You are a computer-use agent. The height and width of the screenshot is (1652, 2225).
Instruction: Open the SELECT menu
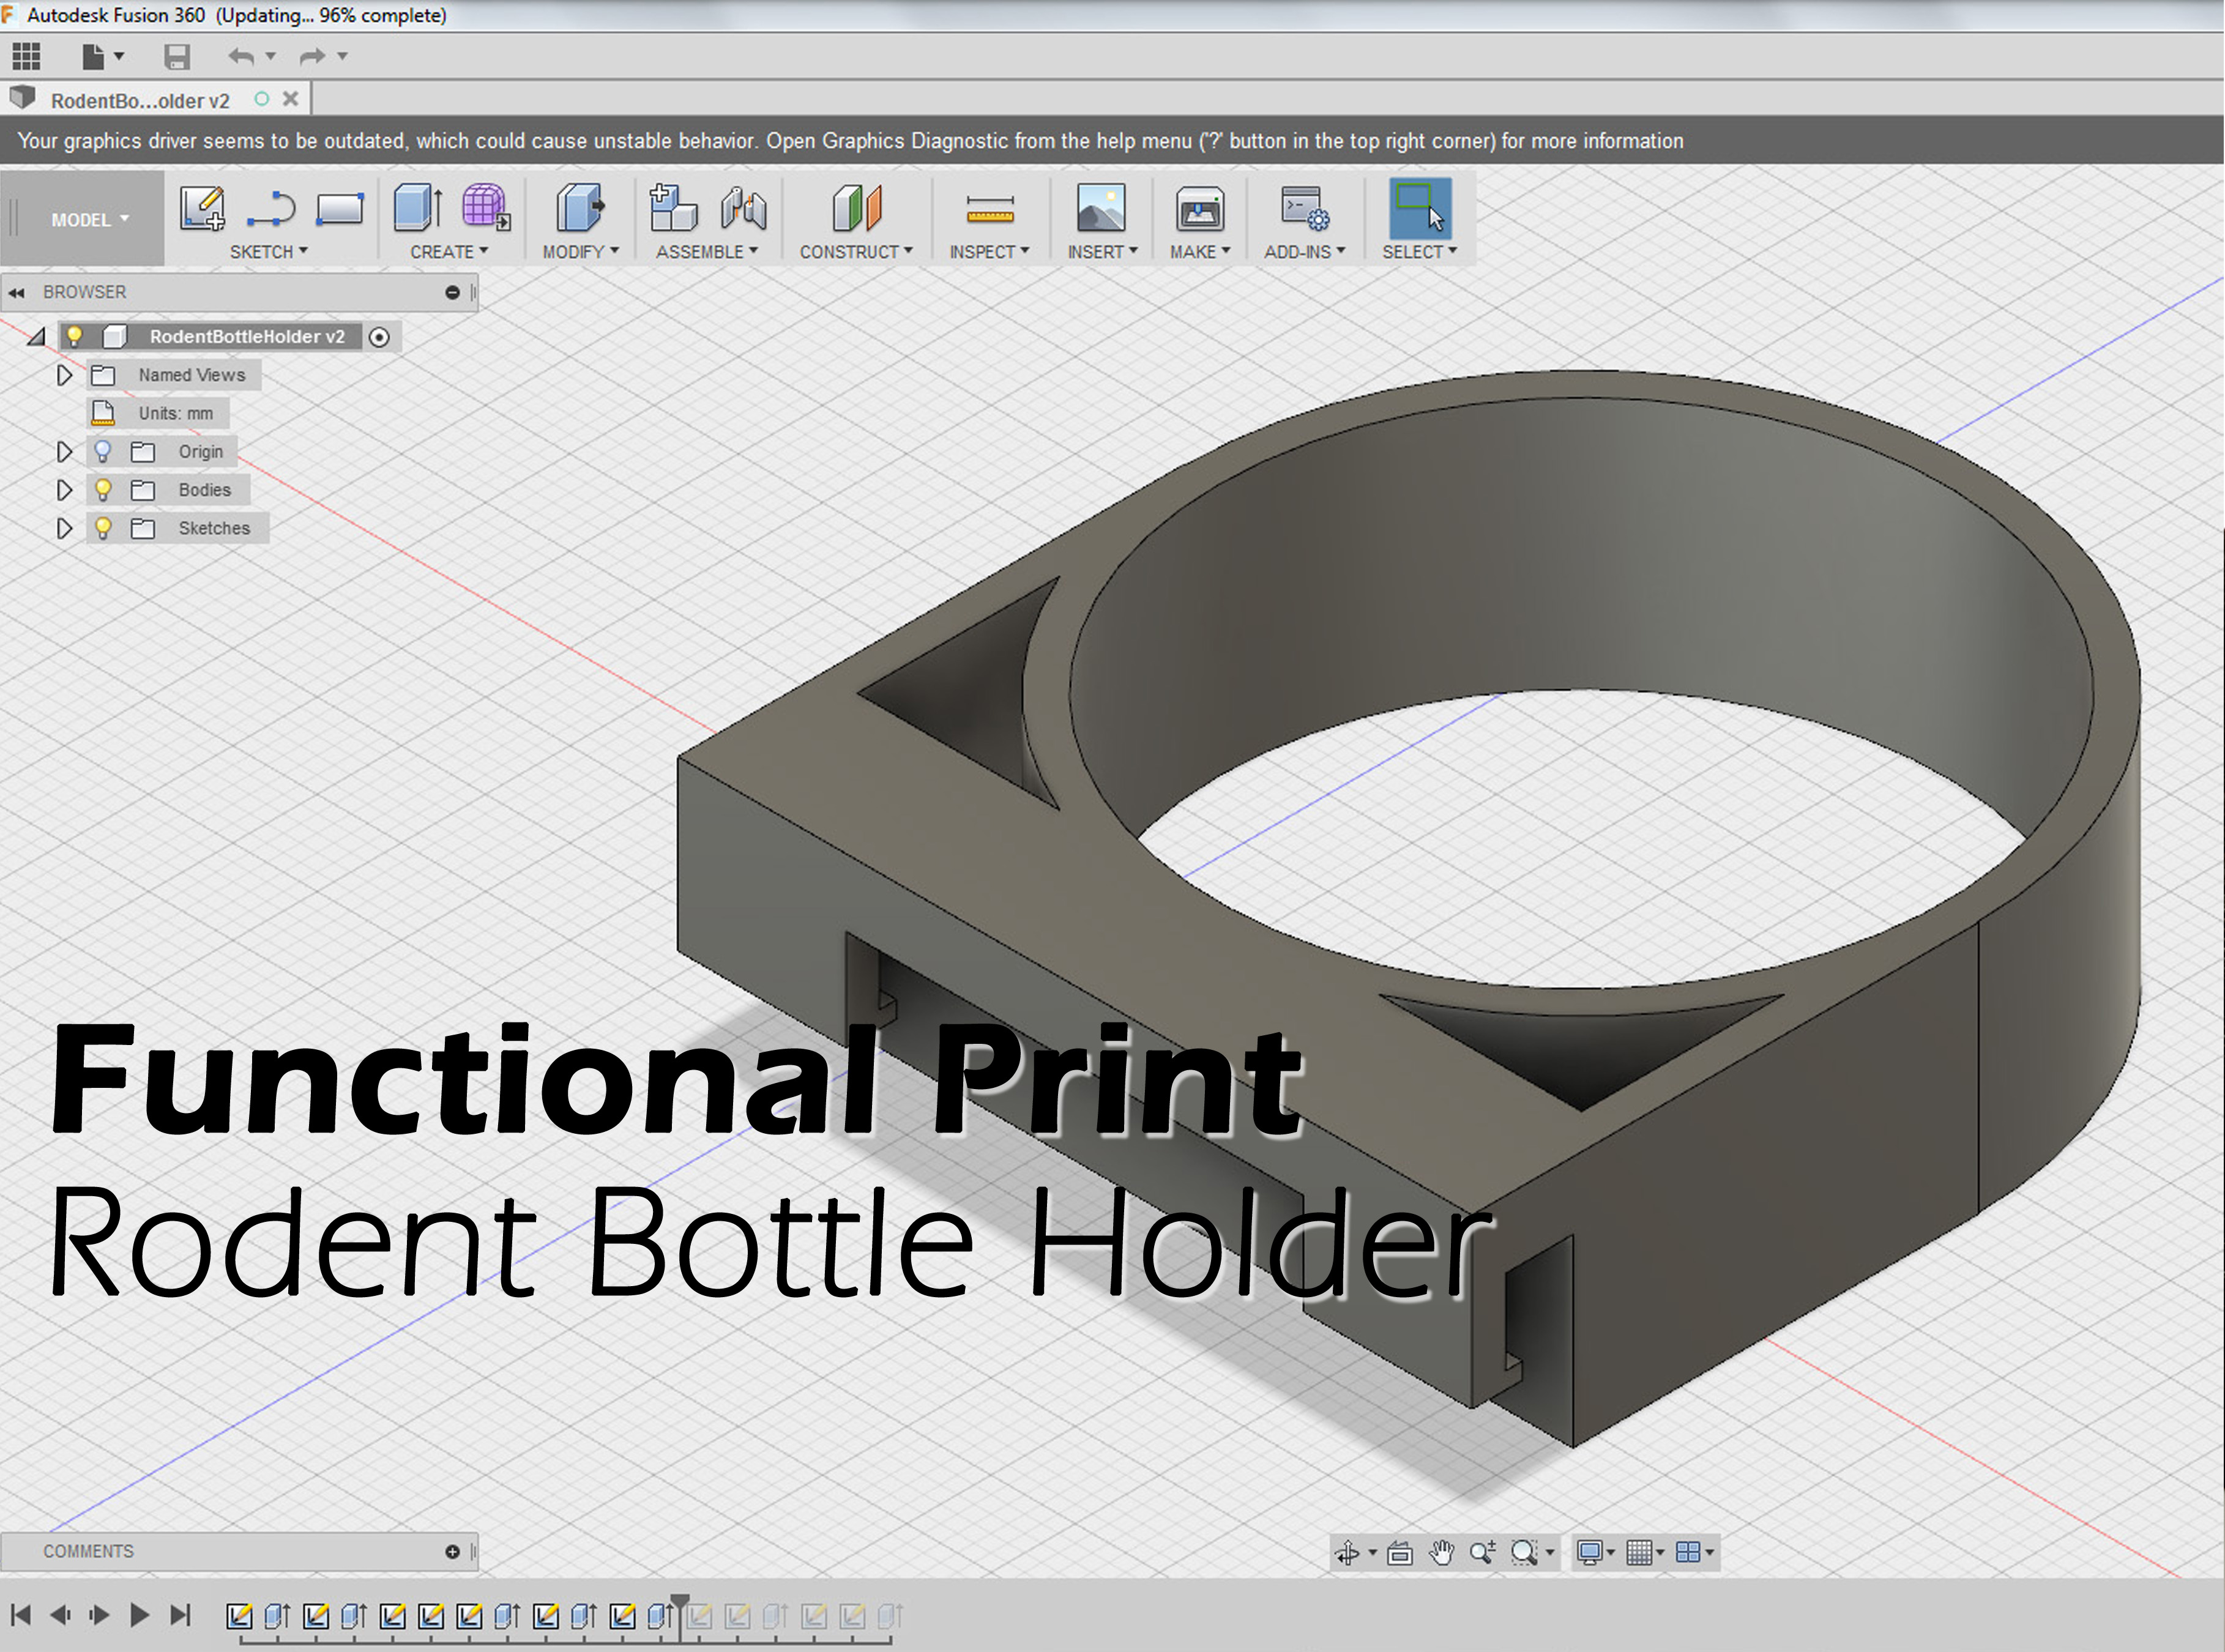(x=1419, y=252)
